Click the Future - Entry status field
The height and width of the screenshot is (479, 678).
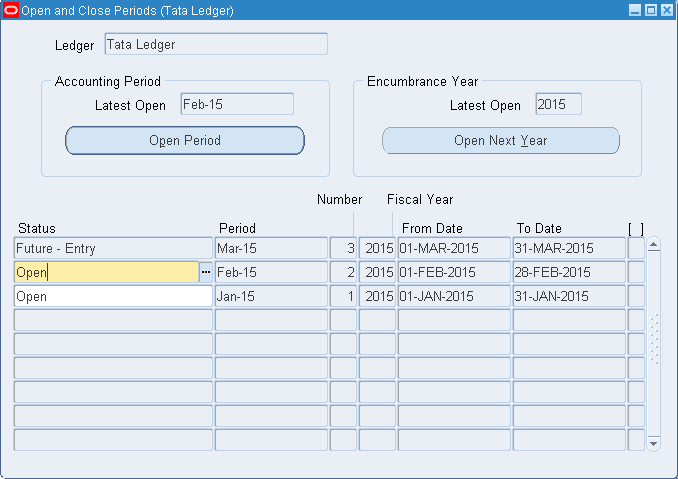[113, 248]
